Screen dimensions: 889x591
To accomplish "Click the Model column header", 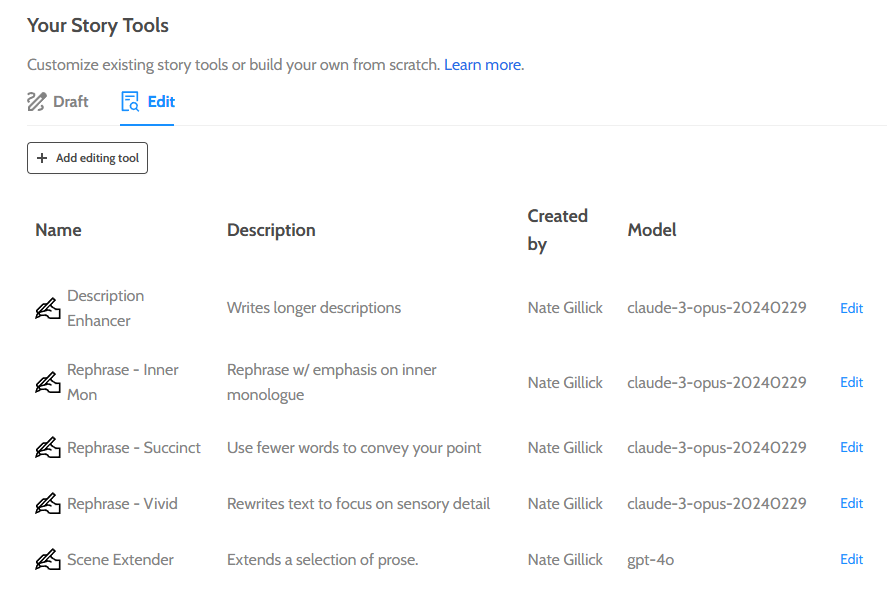I will 652,230.
